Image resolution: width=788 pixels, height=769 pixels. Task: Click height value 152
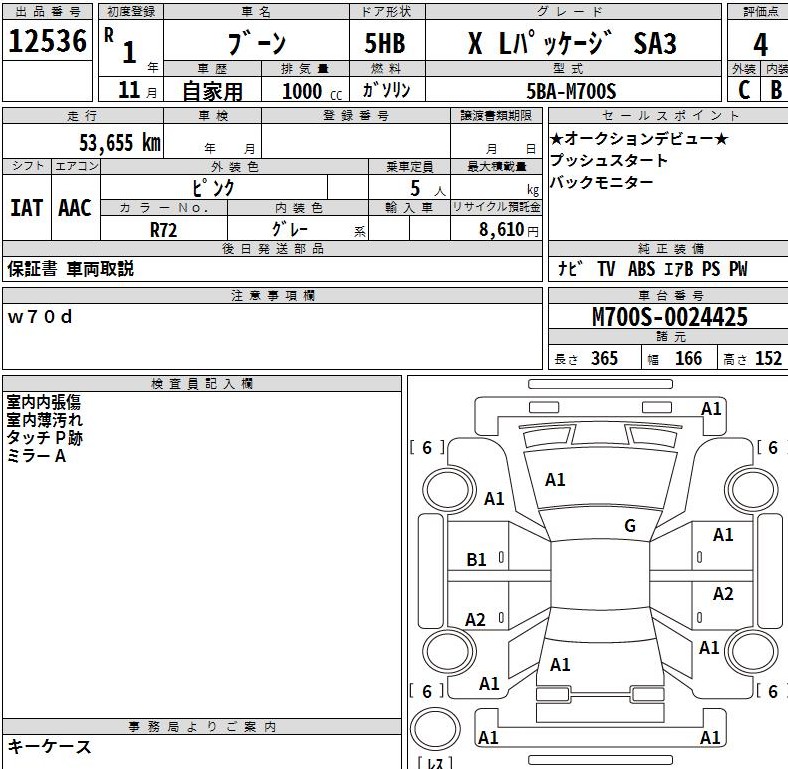(x=768, y=358)
